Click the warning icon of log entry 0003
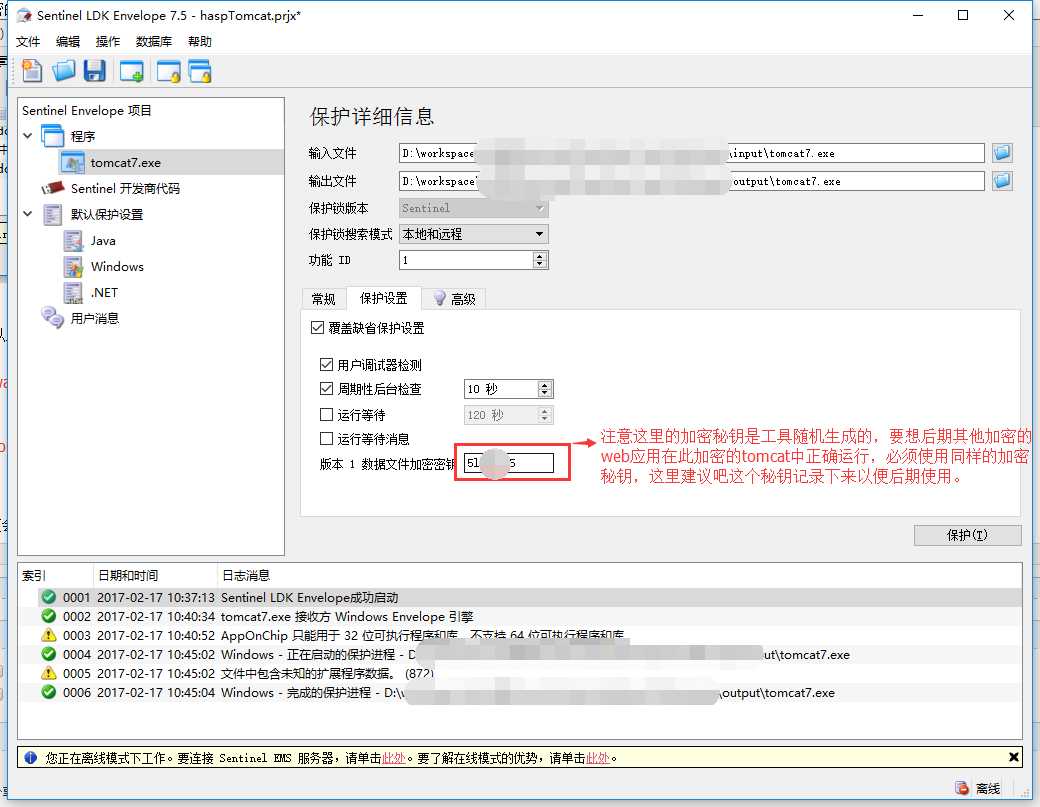This screenshot has height=807, width=1040. coord(48,635)
